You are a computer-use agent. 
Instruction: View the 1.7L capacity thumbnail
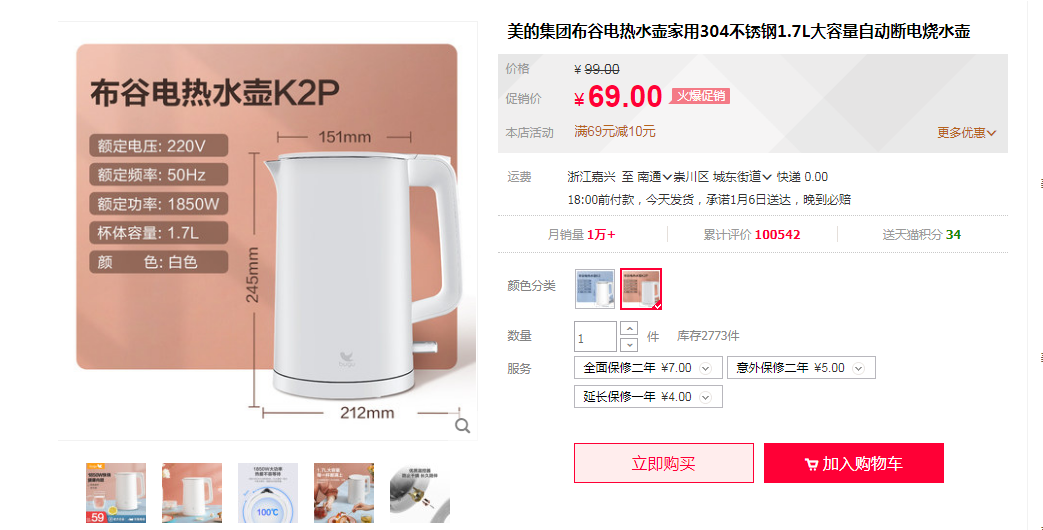click(x=344, y=493)
